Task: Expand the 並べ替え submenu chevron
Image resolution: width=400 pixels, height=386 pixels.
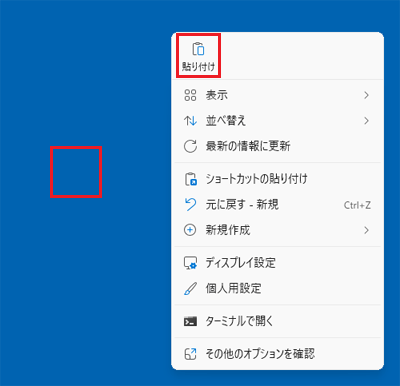Action: [x=366, y=120]
